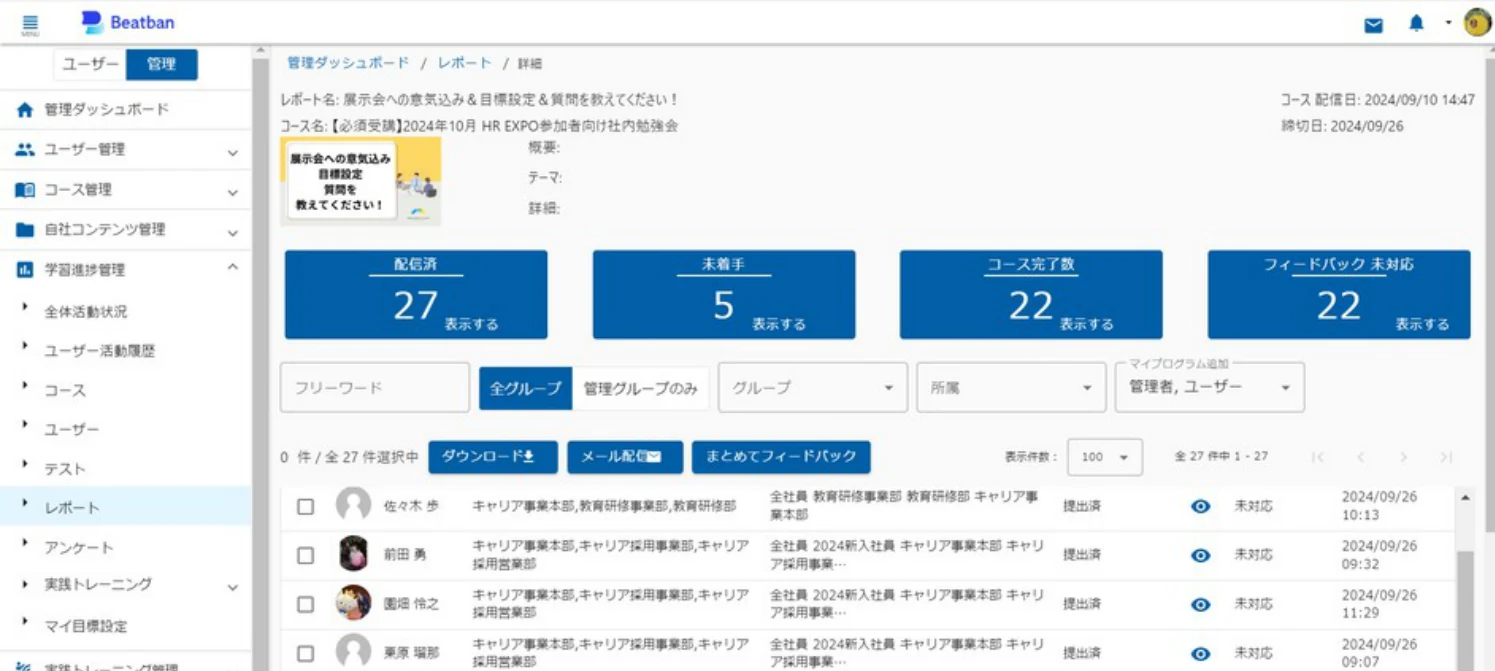The image size is (1495, 671).
Task: Open レポート in sidebar
Action: tap(125, 507)
